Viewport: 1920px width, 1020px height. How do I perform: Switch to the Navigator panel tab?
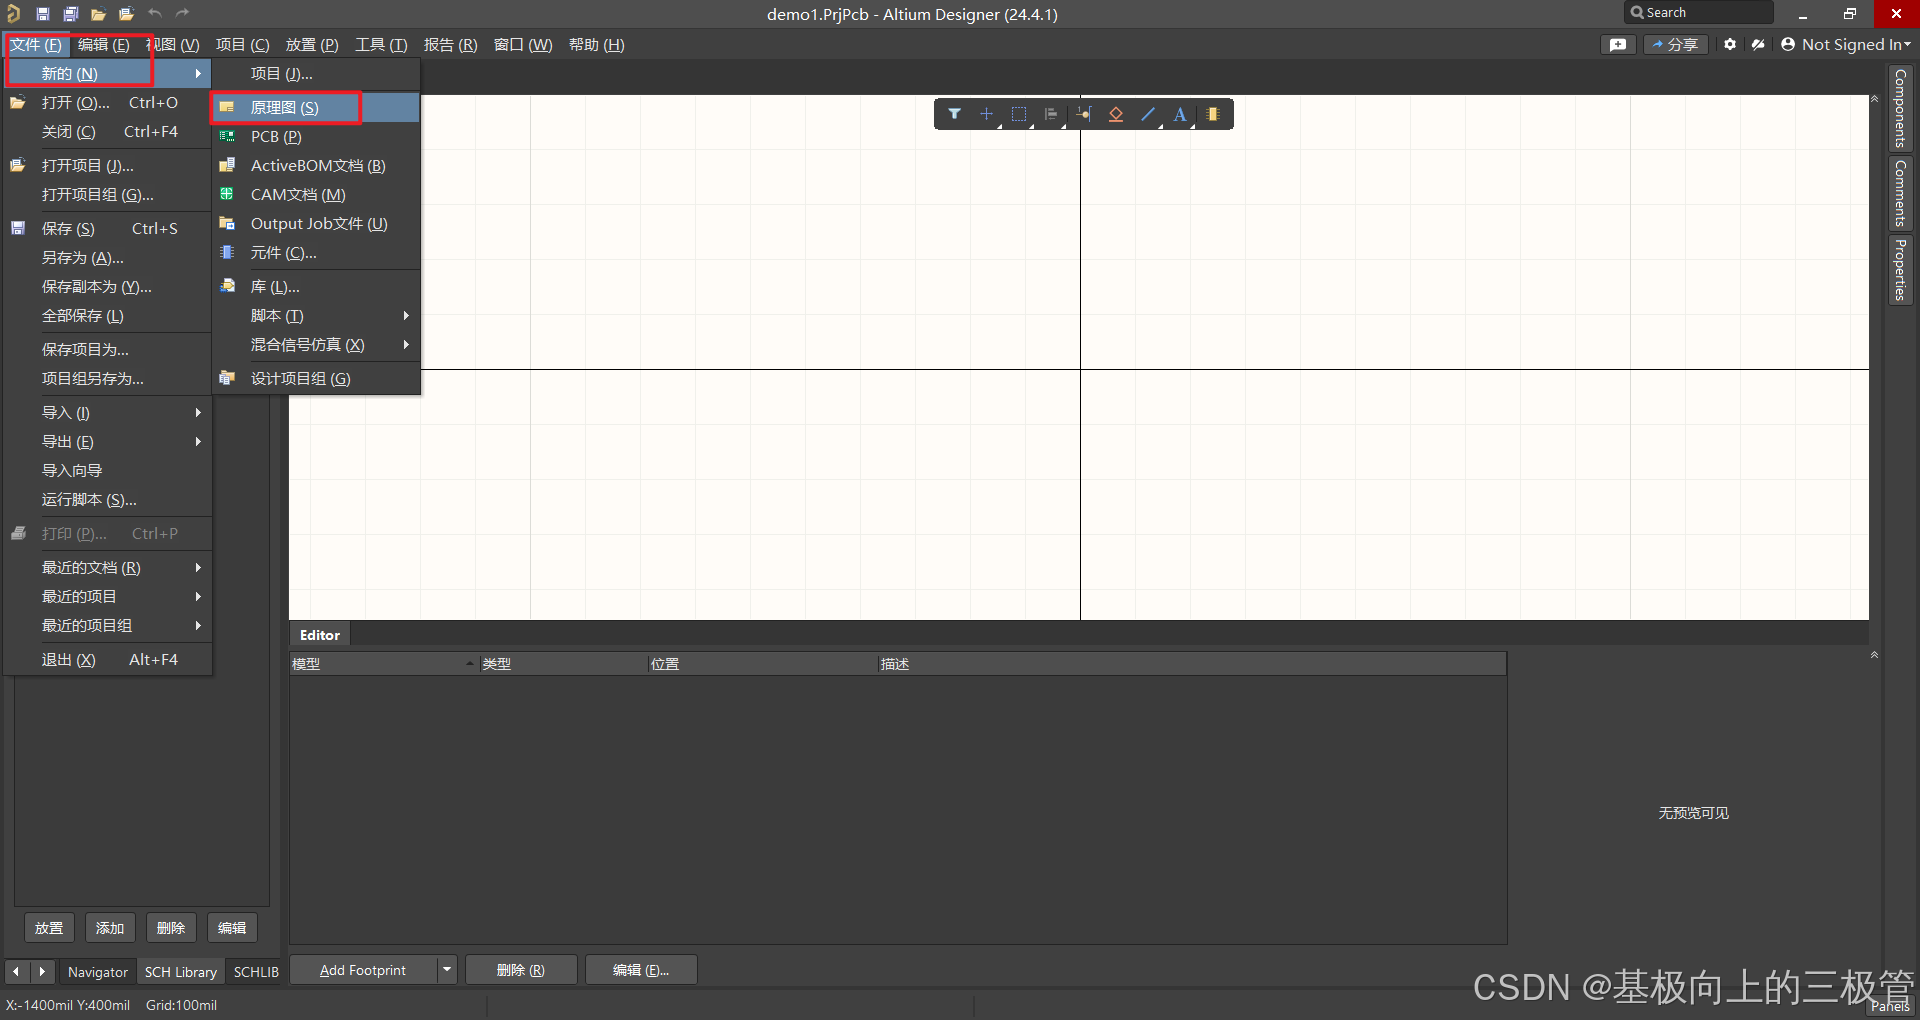(x=98, y=972)
